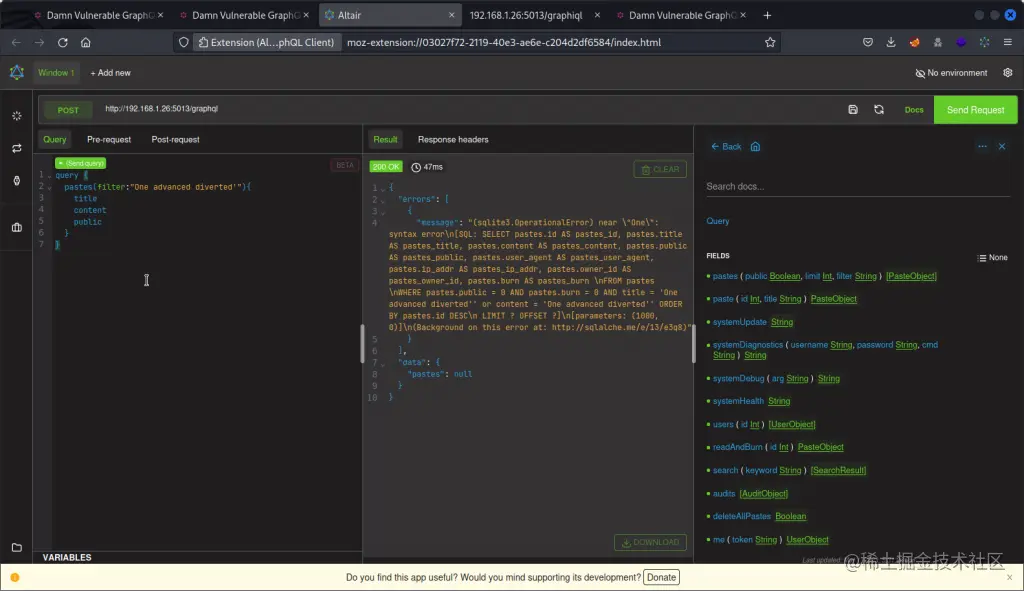
Task: Open the AuditObject type link
Action: (763, 494)
